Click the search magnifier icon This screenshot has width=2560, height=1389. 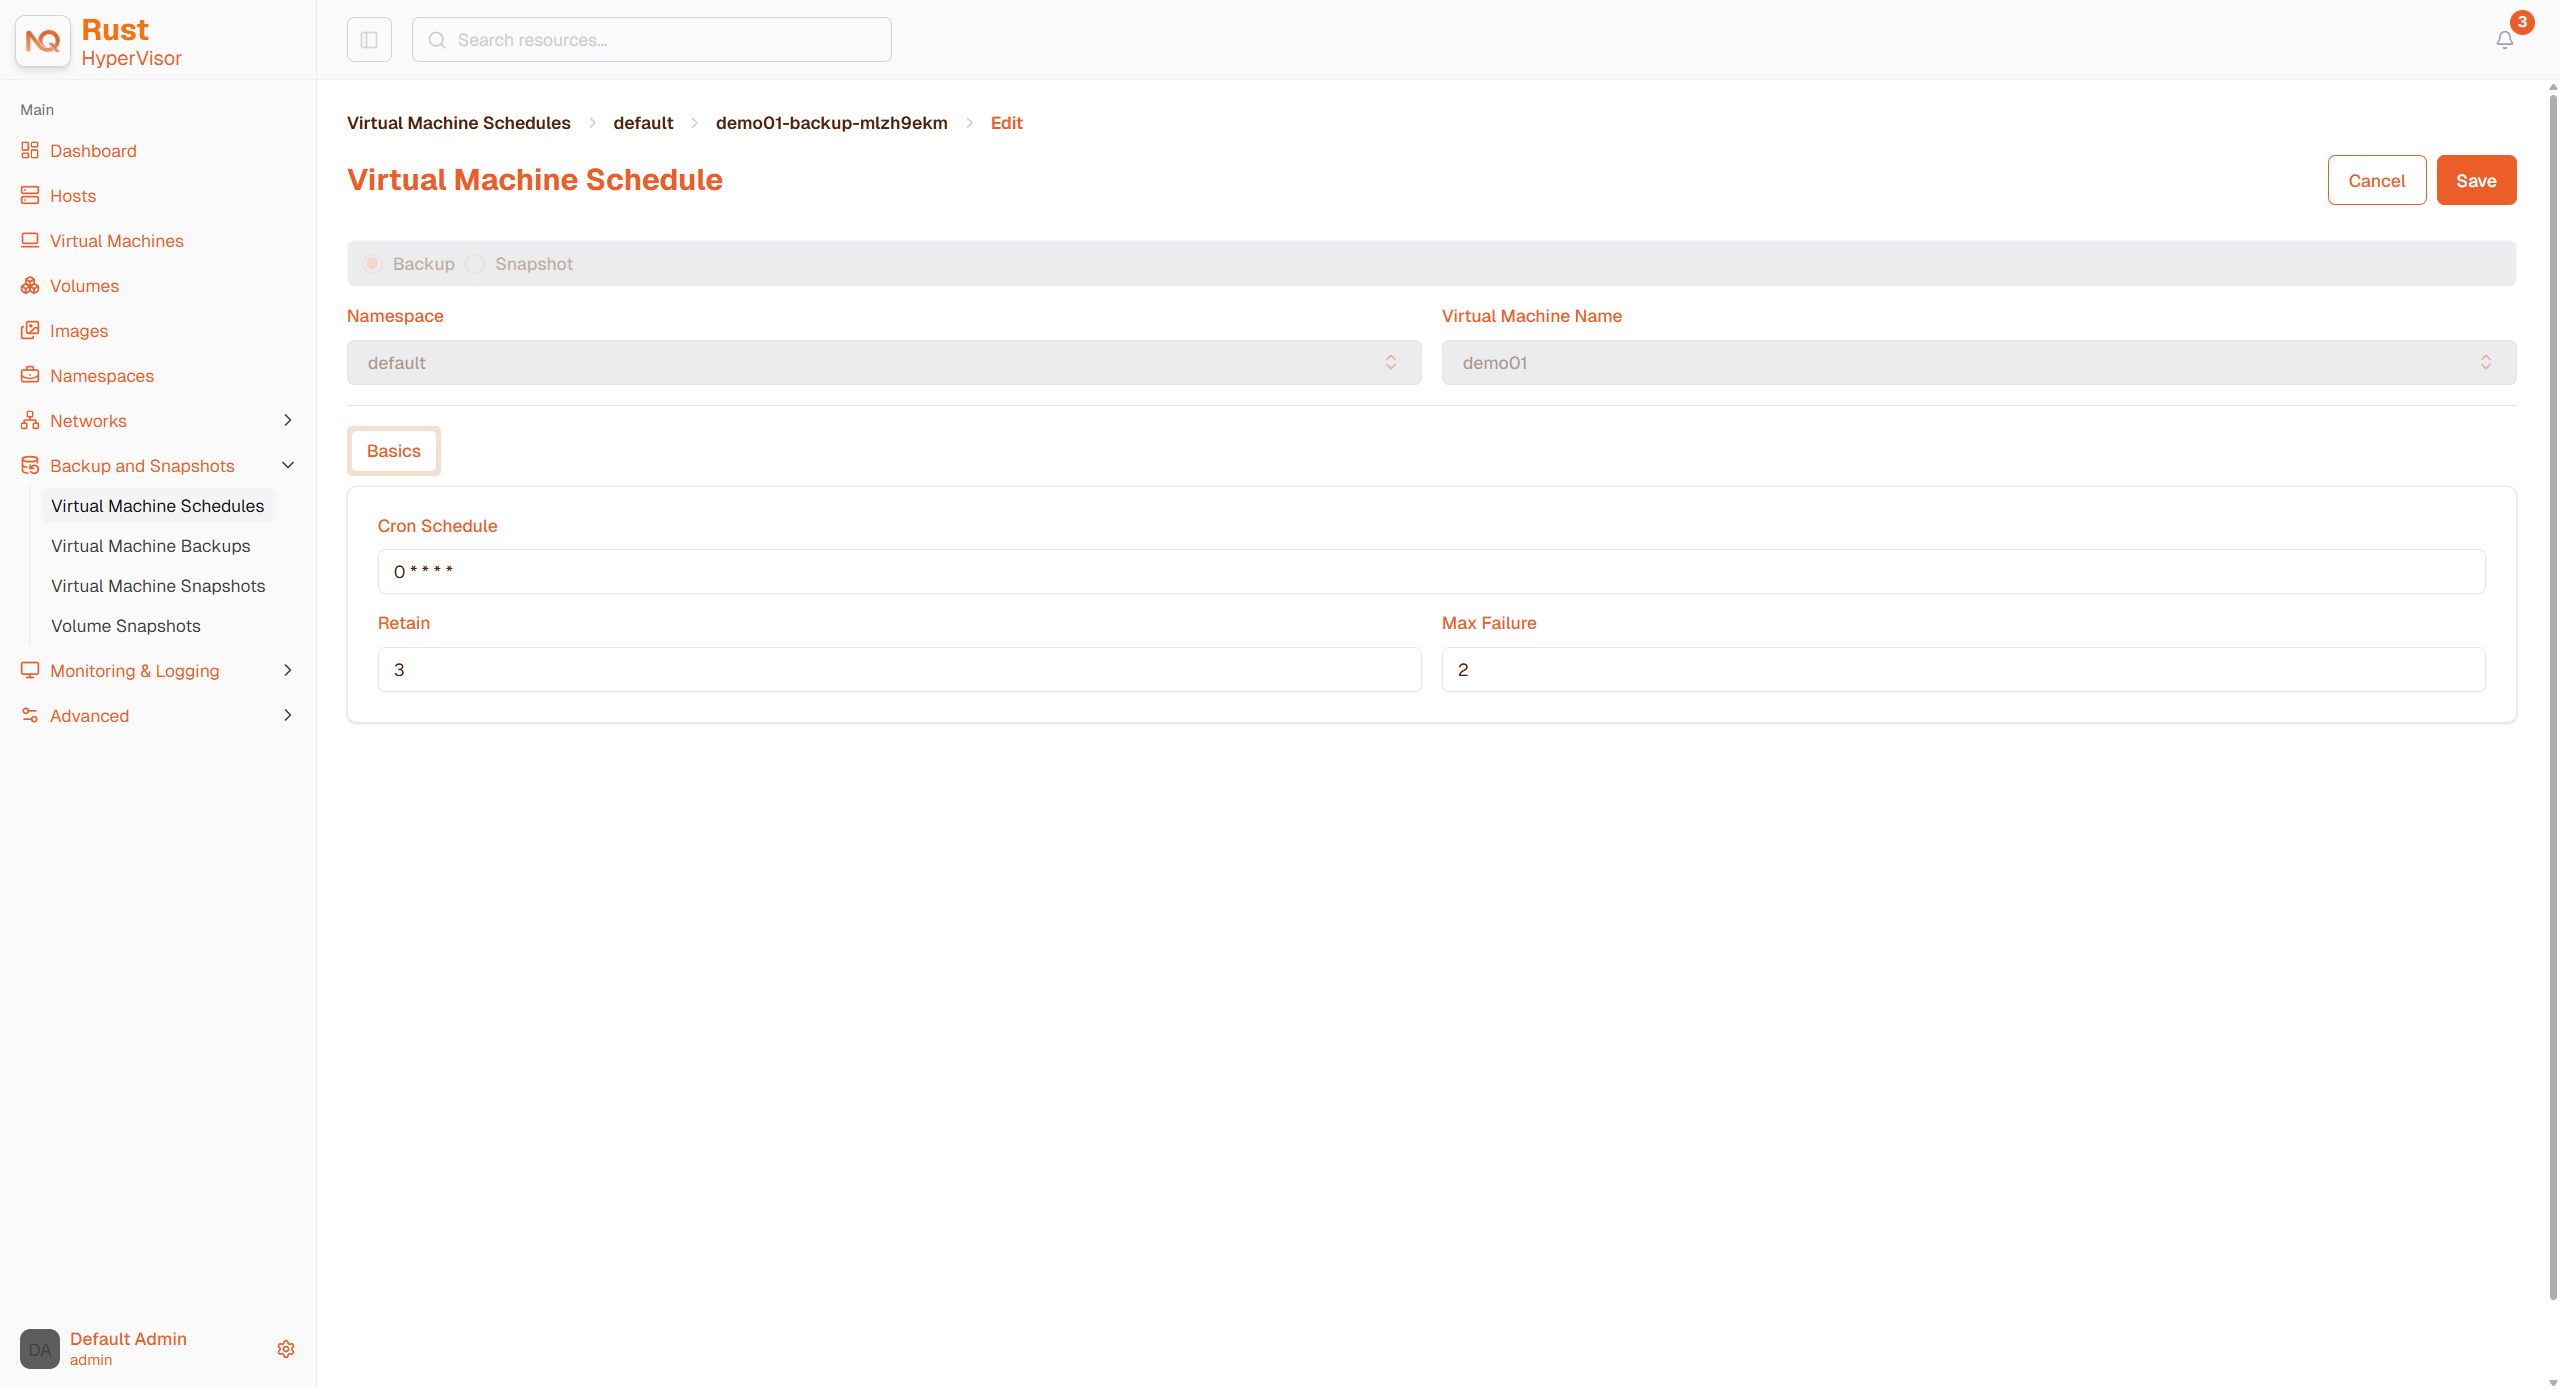click(437, 40)
